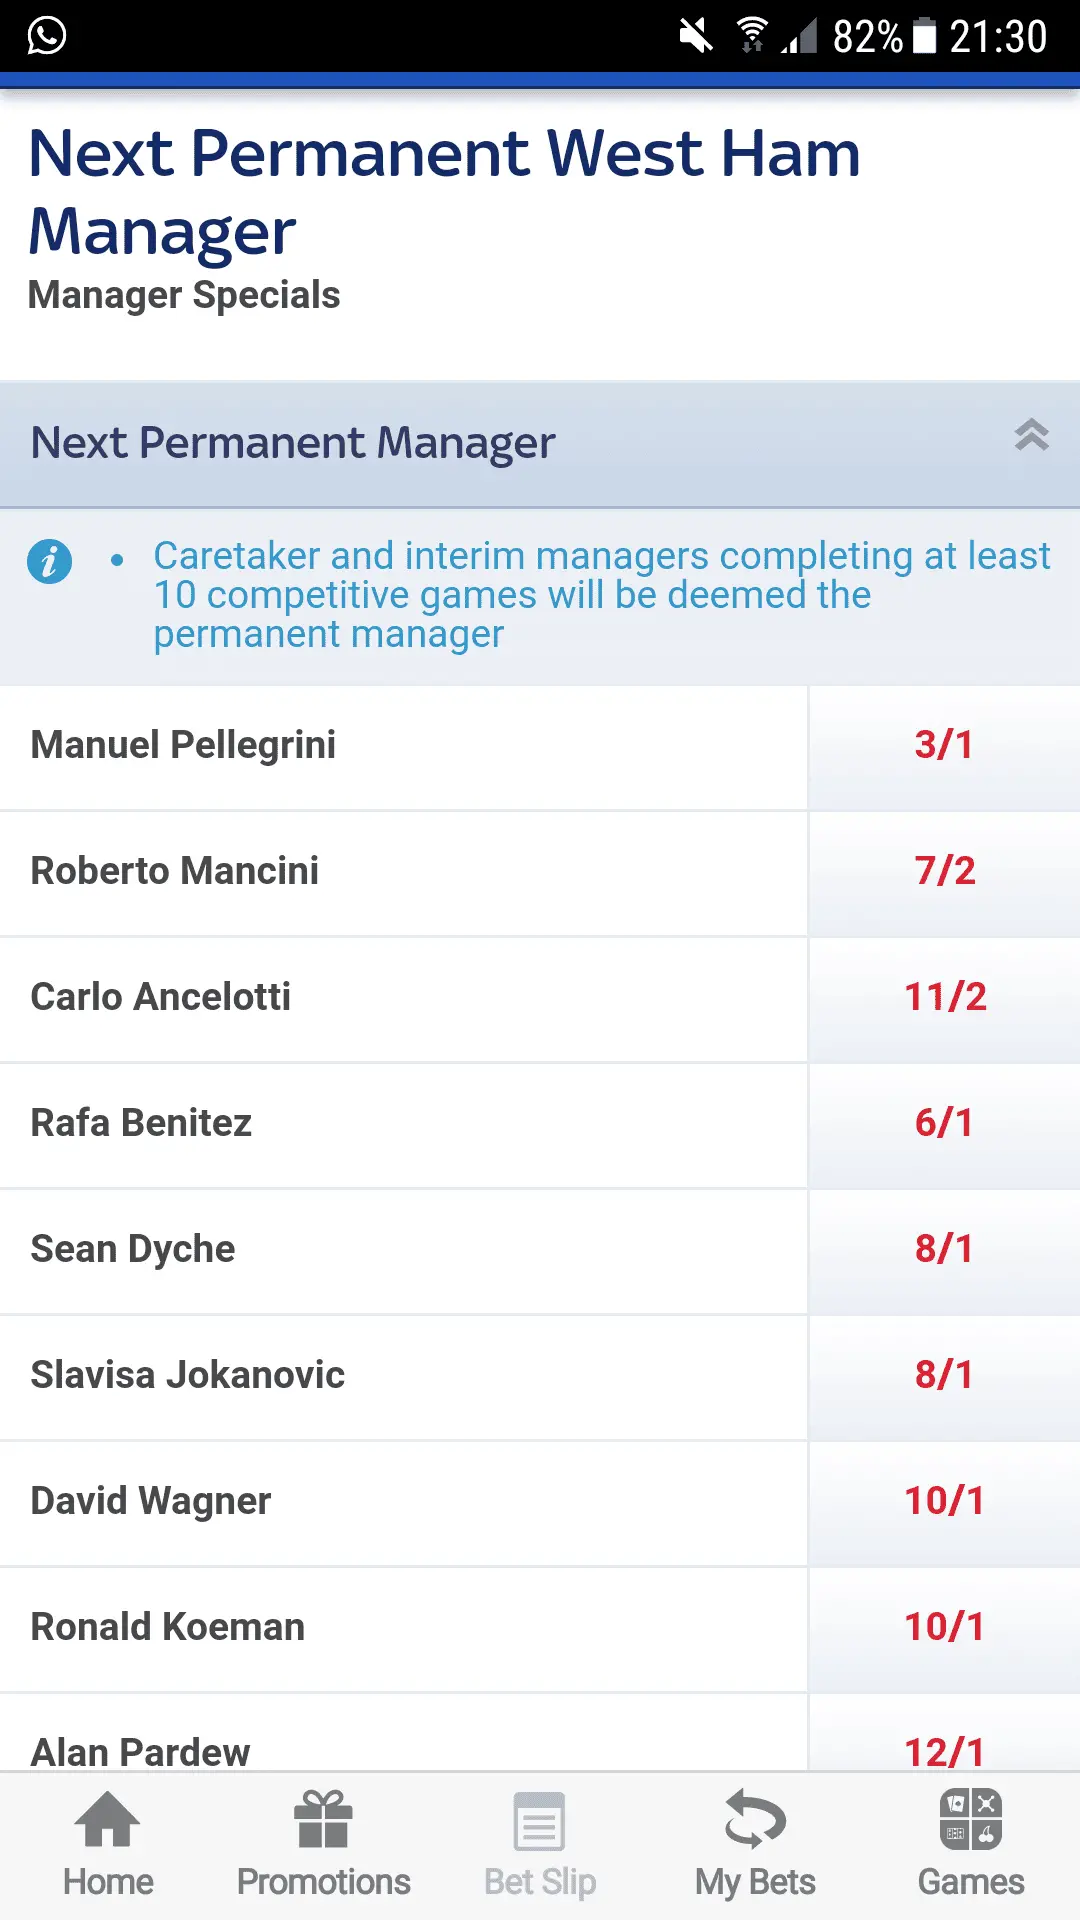Pick David Wagner at 10/1
Image resolution: width=1080 pixels, height=1920 pixels.
[x=944, y=1502]
